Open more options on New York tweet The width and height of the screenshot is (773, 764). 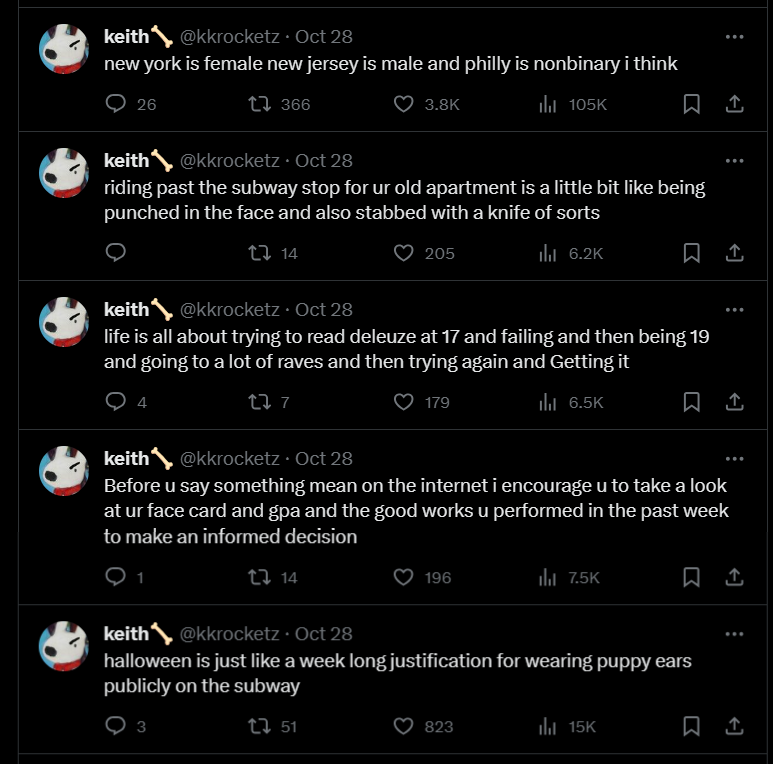[734, 36]
